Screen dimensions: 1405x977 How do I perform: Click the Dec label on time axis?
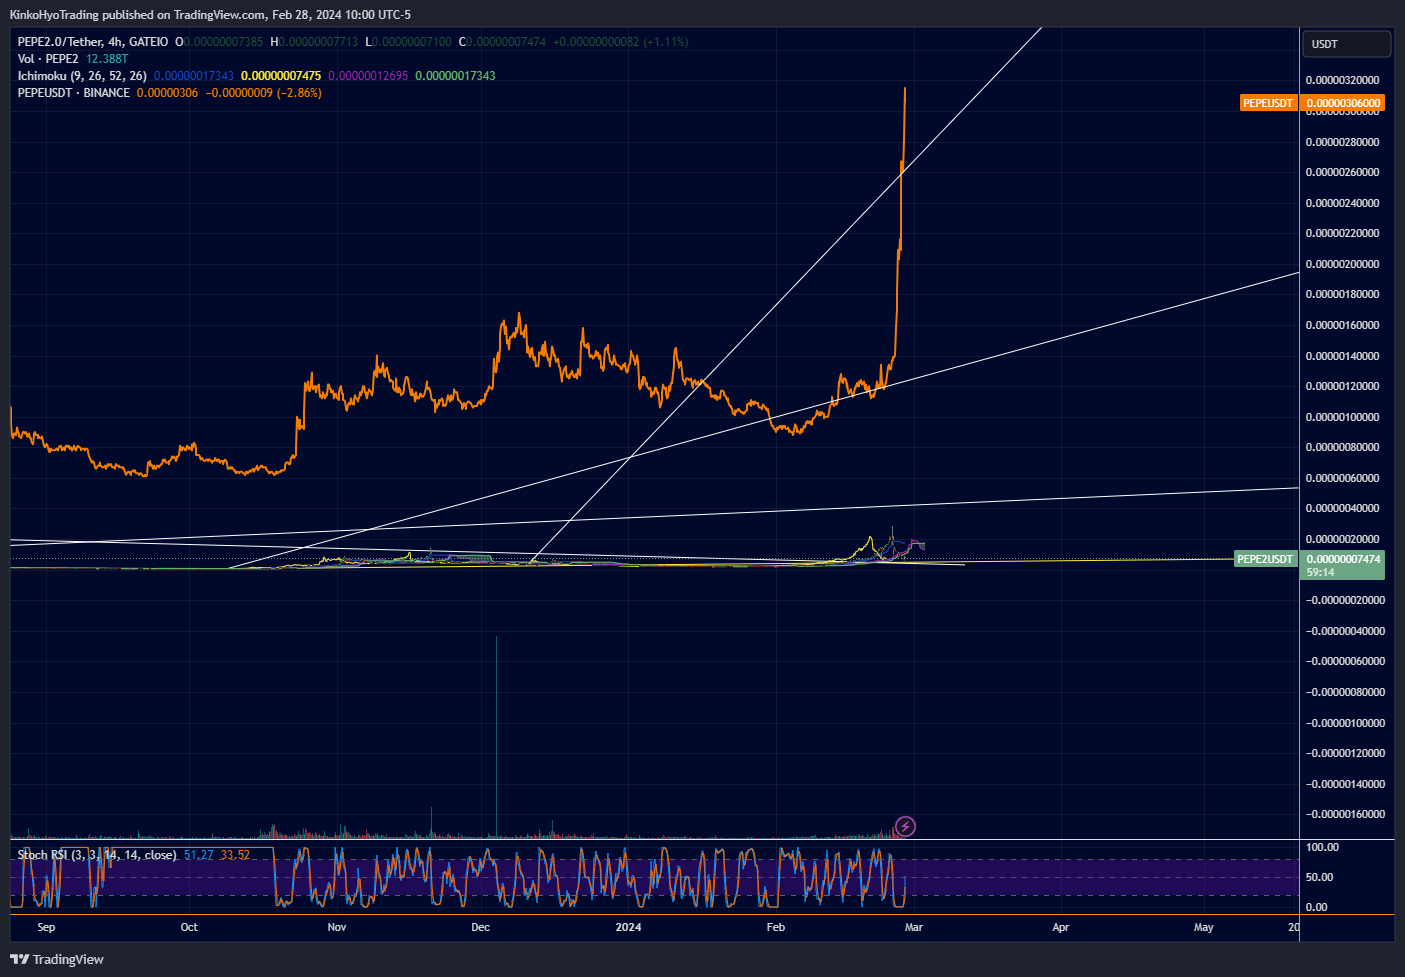tap(481, 927)
